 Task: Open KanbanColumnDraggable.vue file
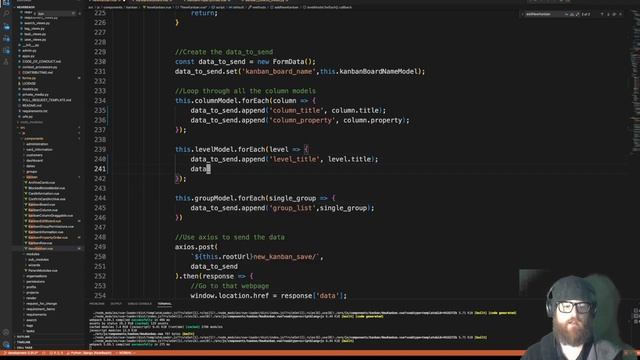click(50, 216)
